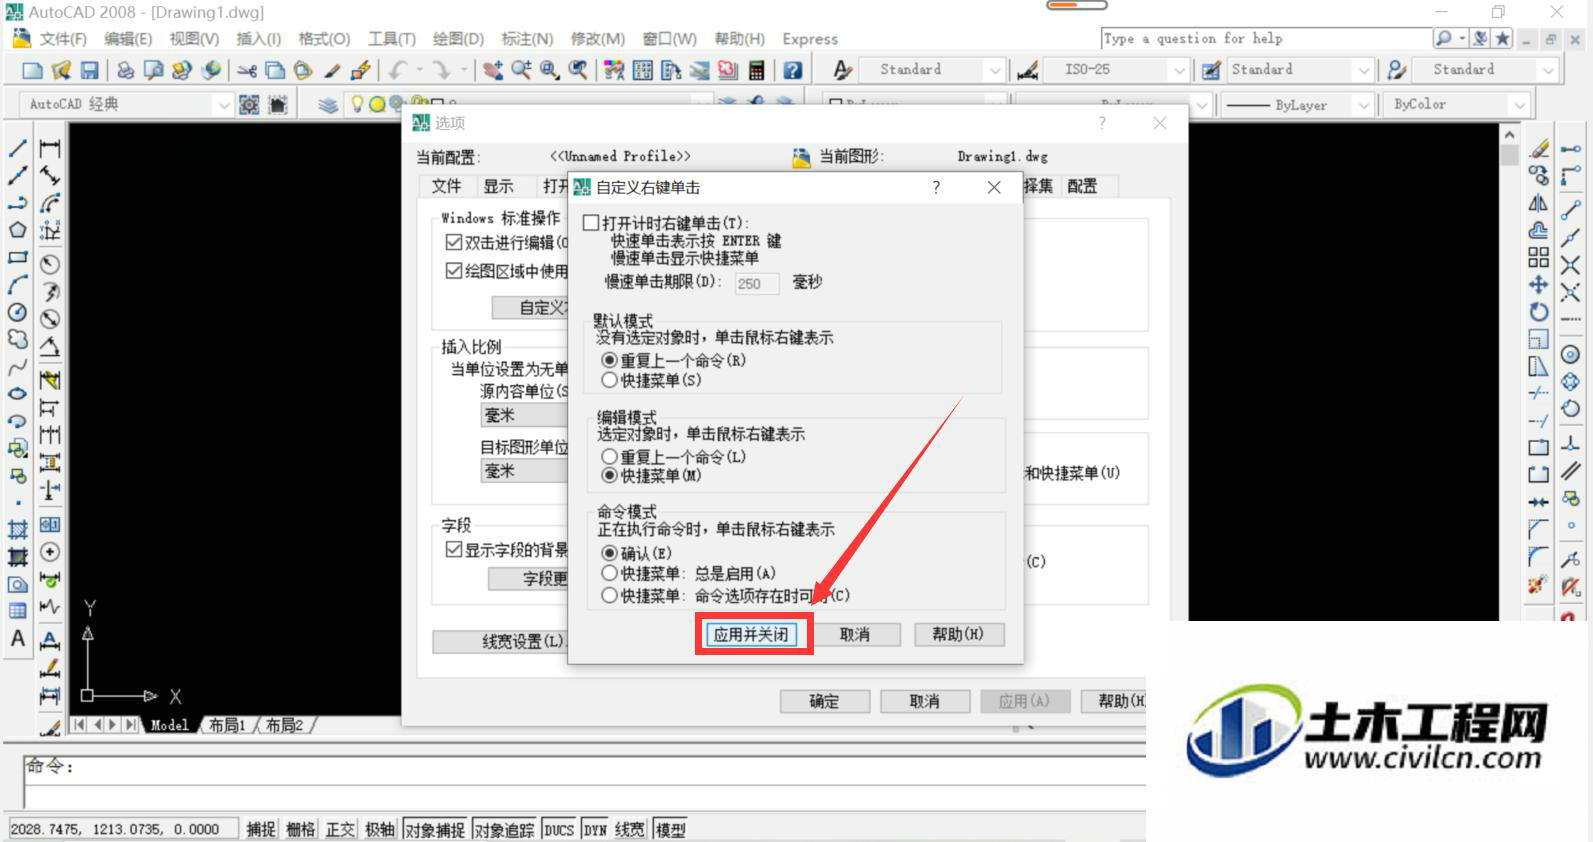
Task: Select the Move modify tool
Action: tap(1539, 284)
